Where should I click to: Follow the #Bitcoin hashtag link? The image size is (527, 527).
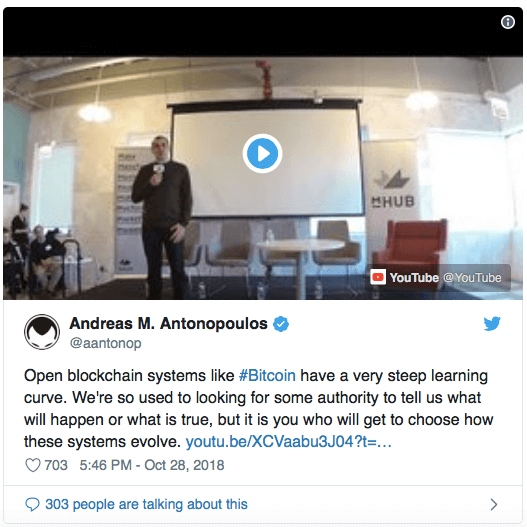(267, 375)
